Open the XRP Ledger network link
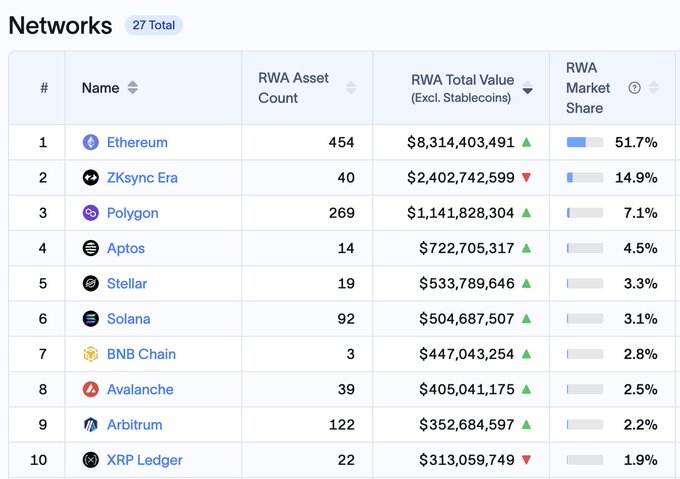Image resolution: width=680 pixels, height=479 pixels. pos(144,460)
